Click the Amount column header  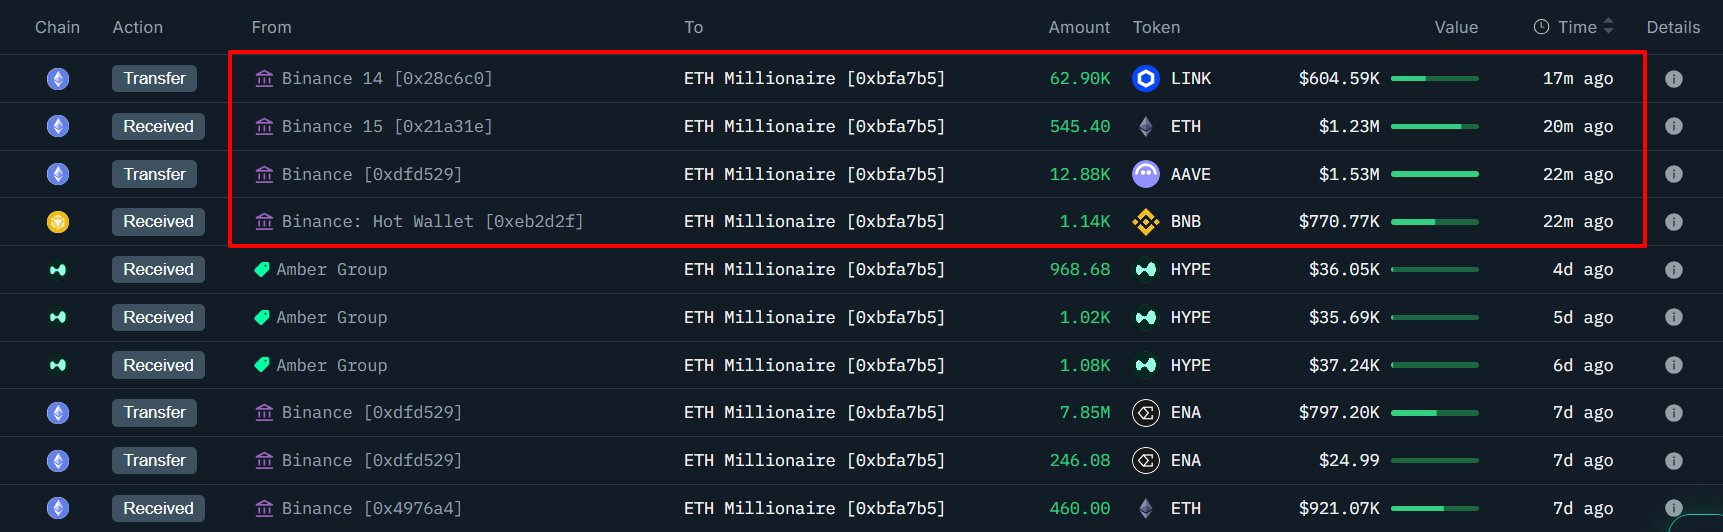[1078, 27]
